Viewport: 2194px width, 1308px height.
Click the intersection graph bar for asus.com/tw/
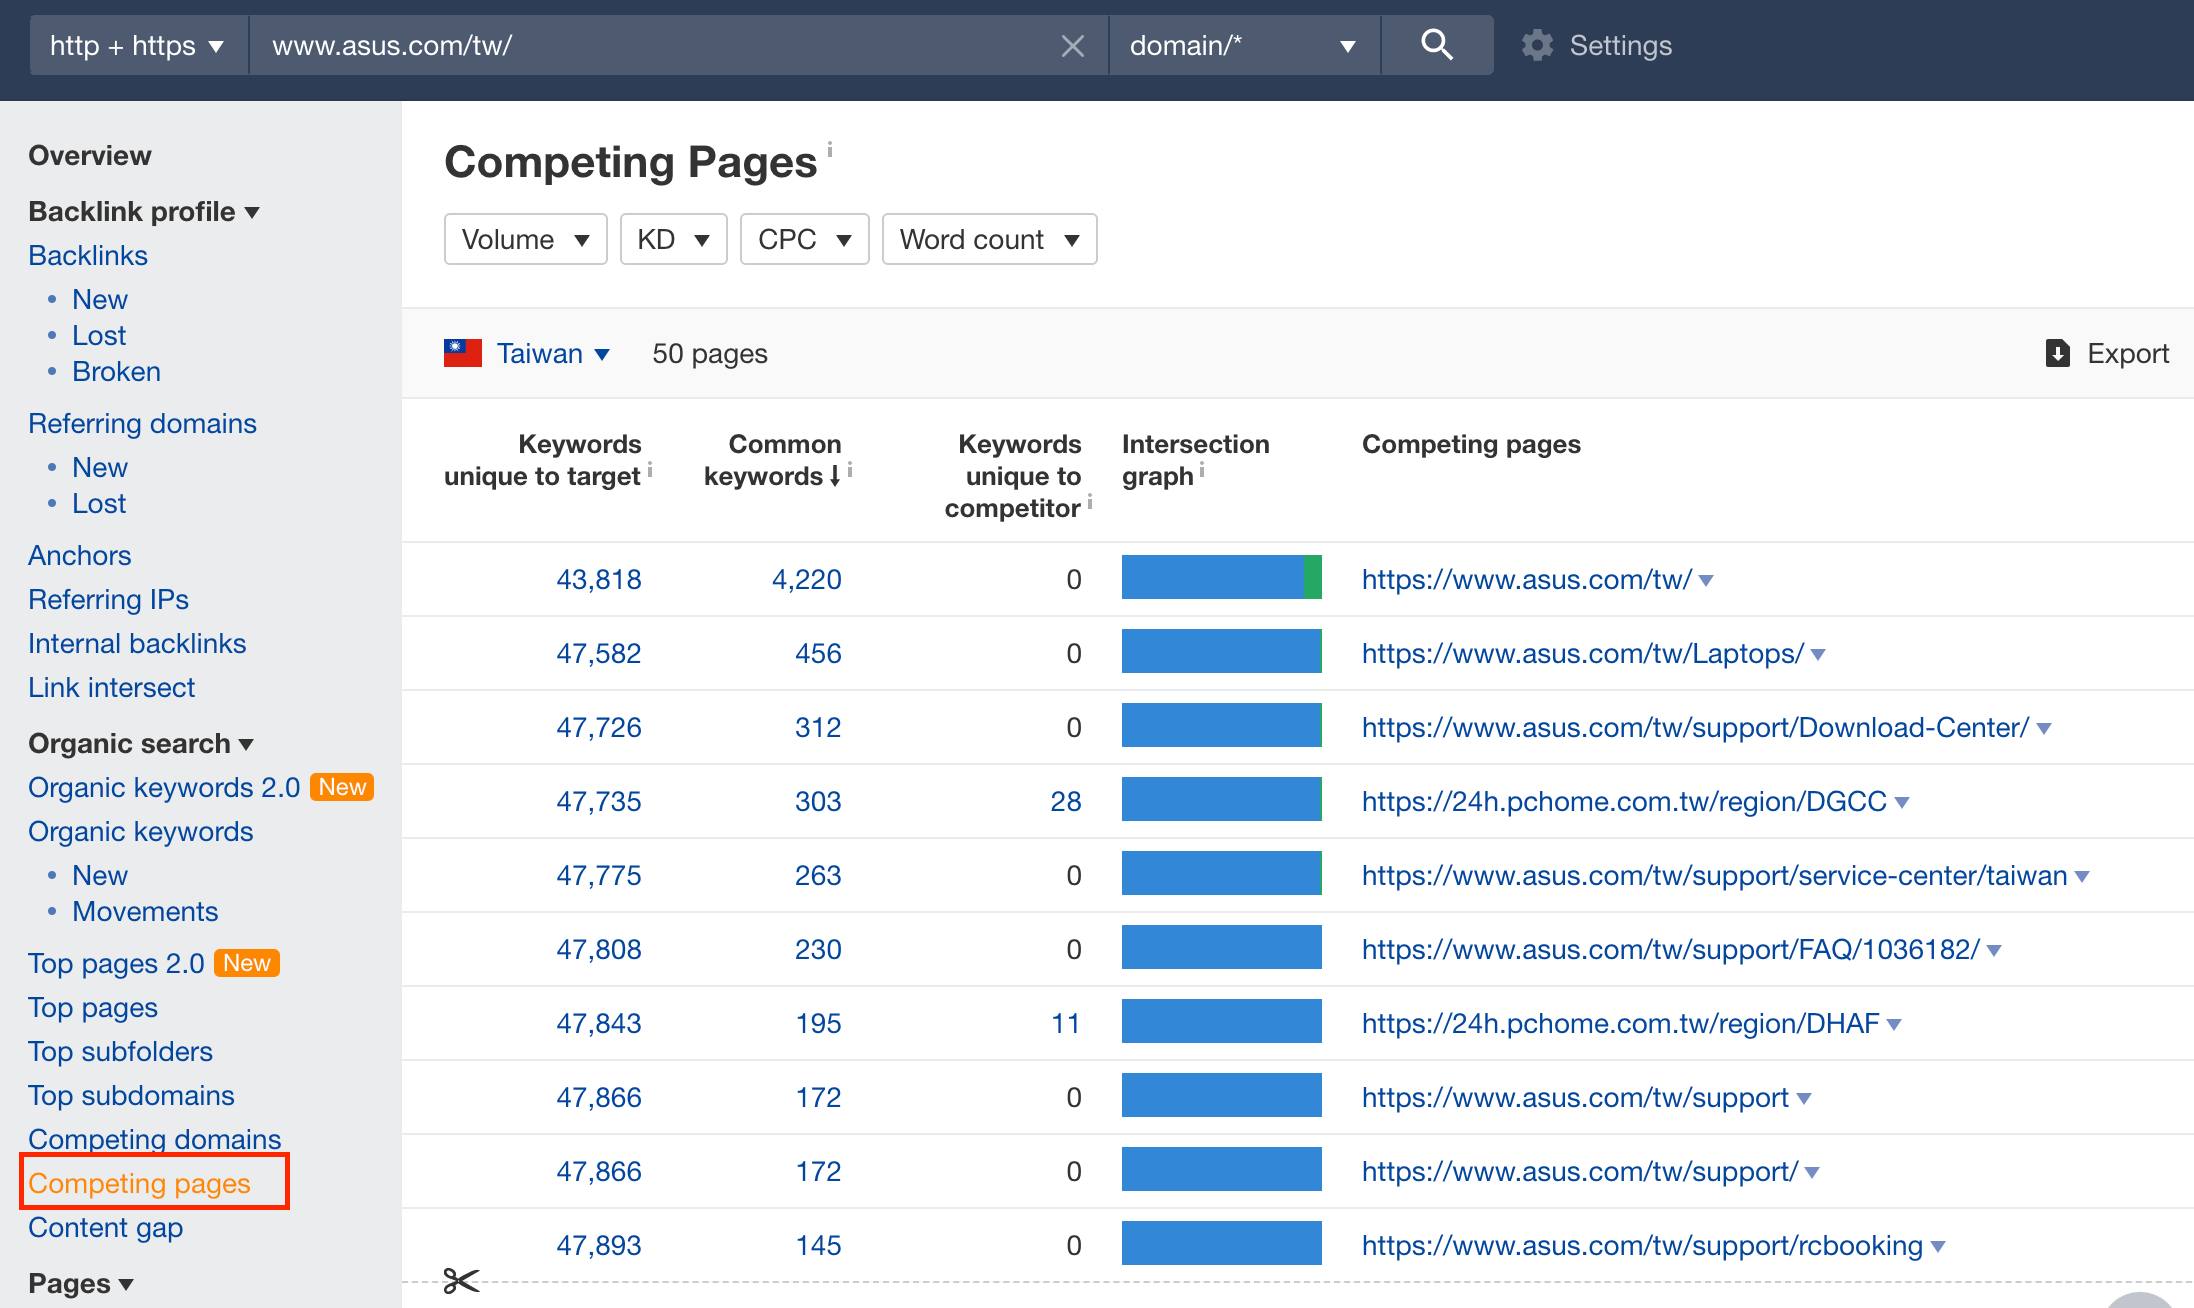click(1221, 578)
